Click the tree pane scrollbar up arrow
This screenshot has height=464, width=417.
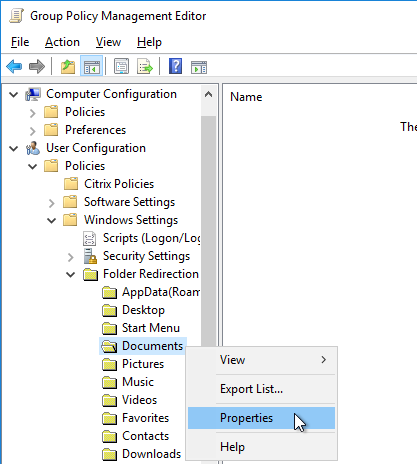[208, 94]
